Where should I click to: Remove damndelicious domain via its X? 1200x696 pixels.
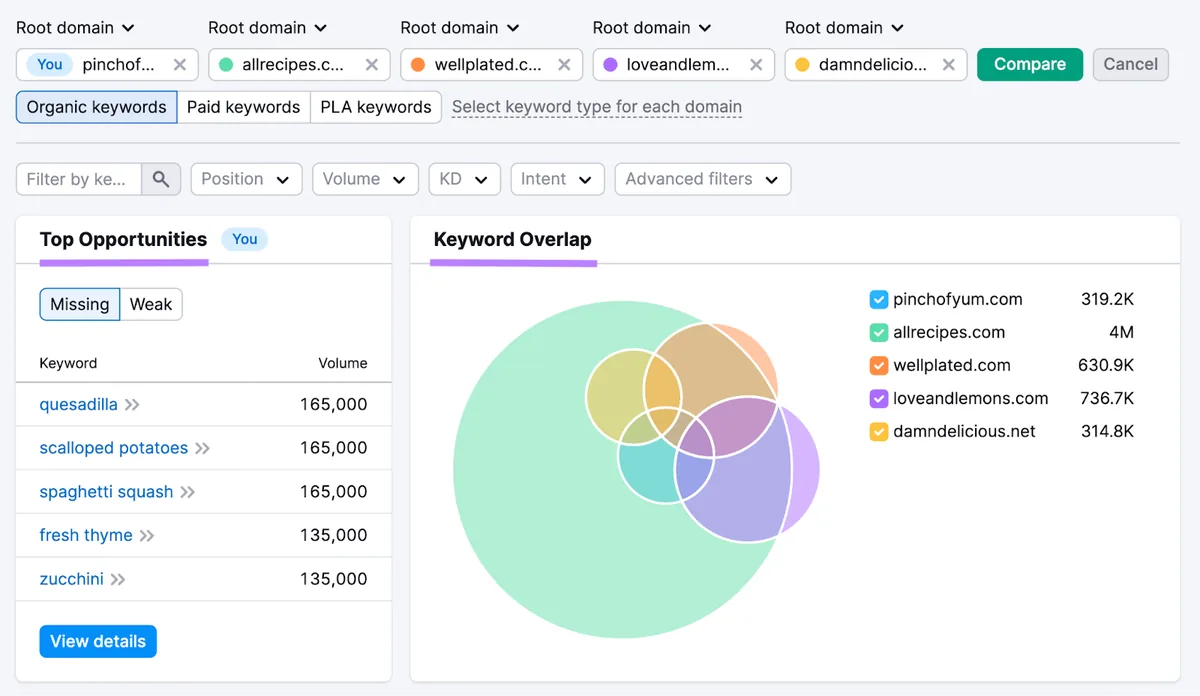coord(948,64)
